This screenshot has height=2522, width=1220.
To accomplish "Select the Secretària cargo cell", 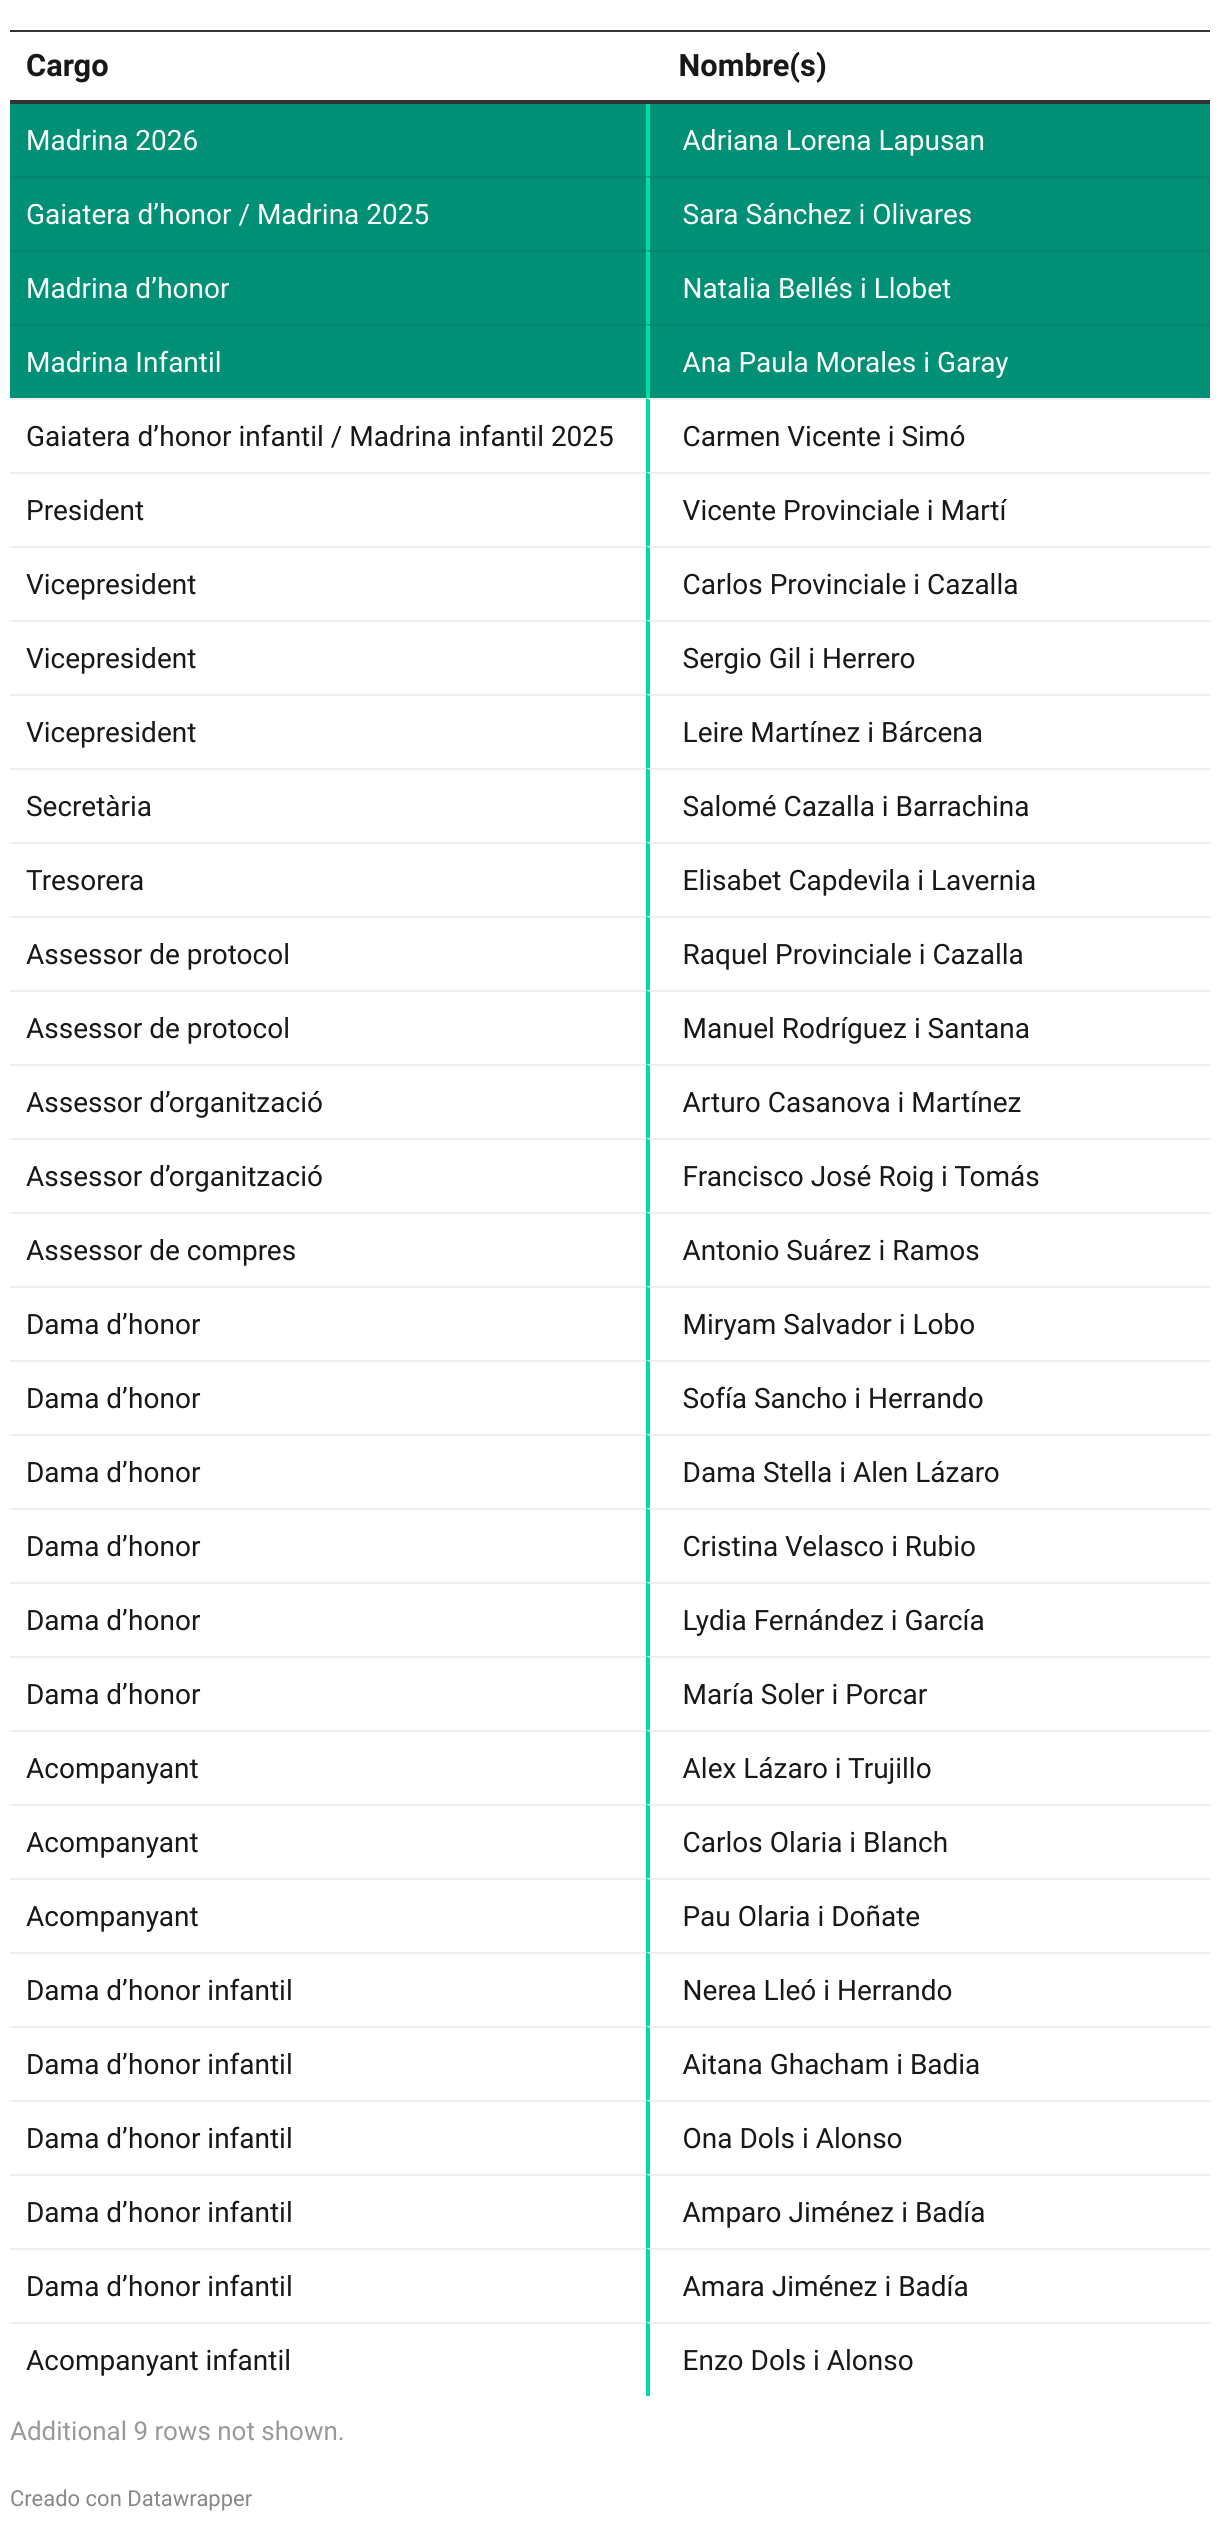I will (x=89, y=807).
